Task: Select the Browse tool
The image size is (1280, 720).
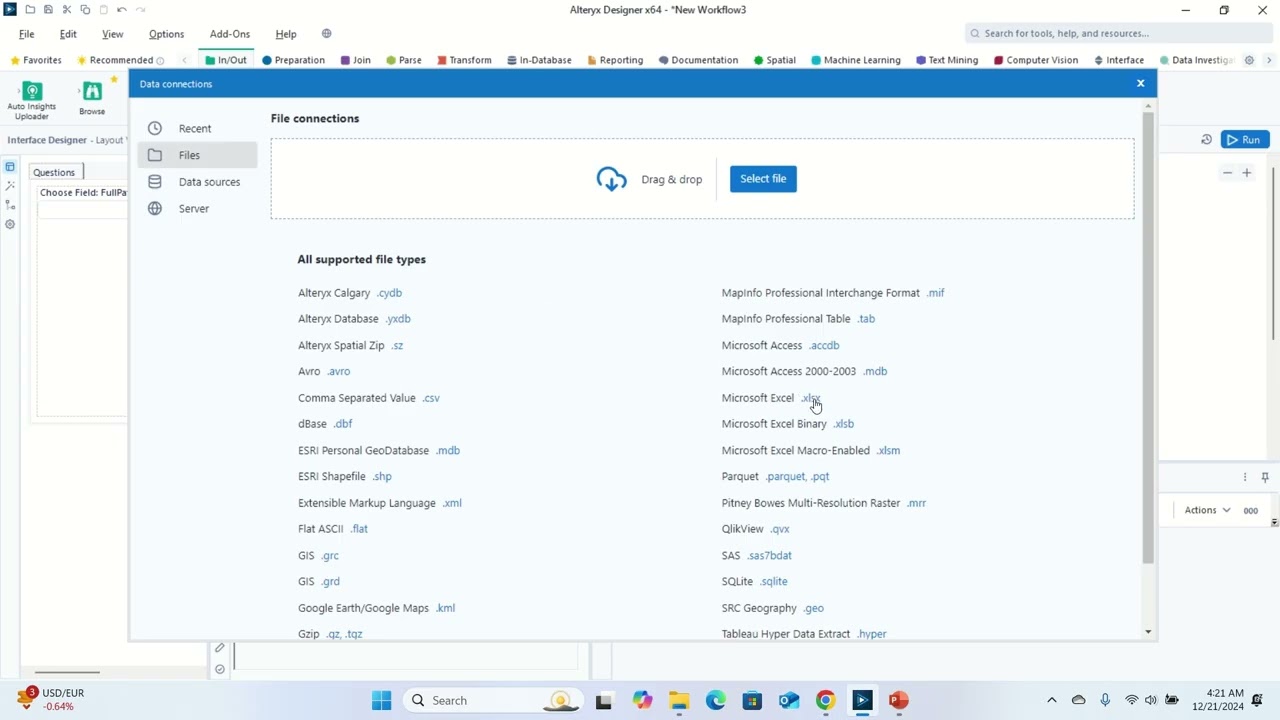Action: tap(92, 98)
